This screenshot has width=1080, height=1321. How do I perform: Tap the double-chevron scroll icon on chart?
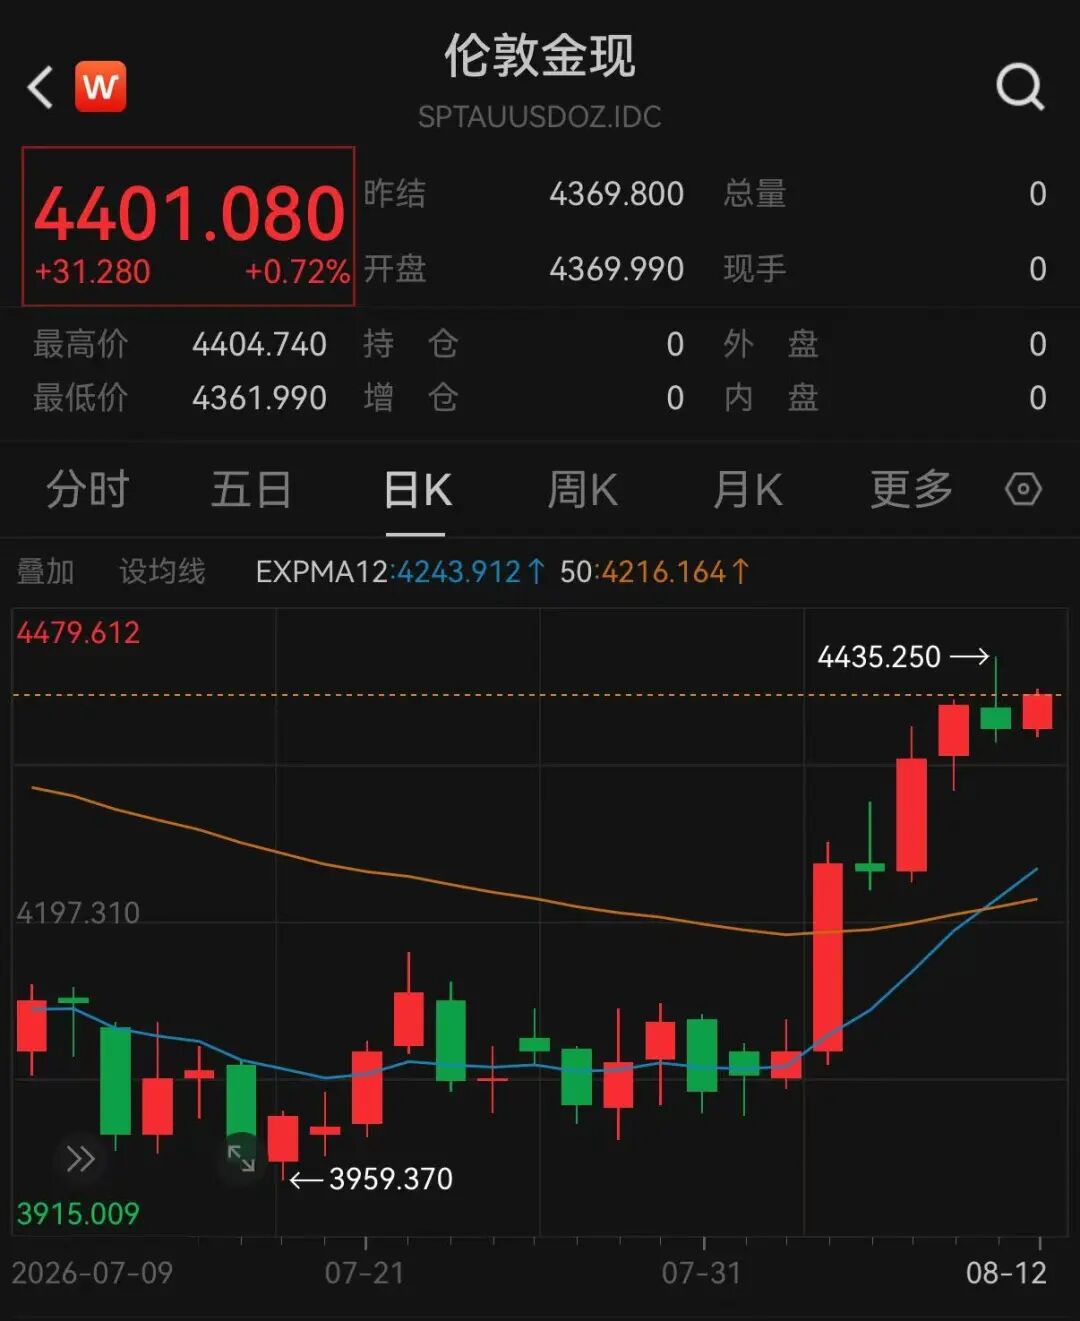click(x=80, y=1159)
